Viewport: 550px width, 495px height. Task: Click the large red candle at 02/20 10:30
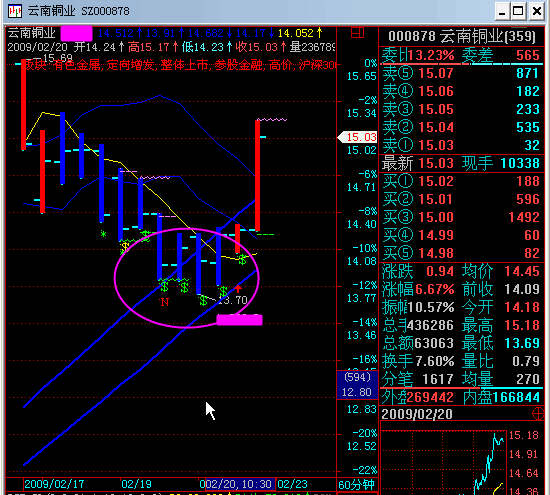[x=257, y=175]
